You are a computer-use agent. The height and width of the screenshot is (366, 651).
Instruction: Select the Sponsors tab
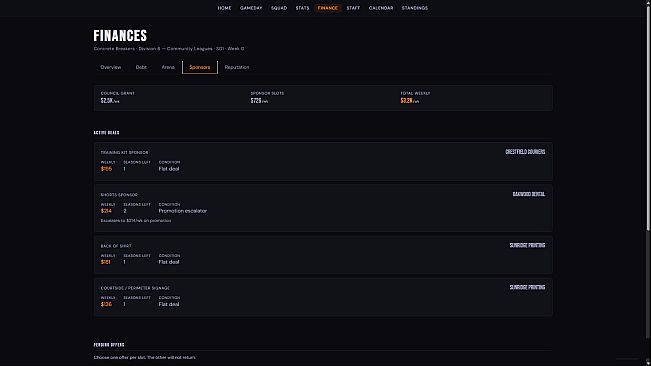pos(200,67)
